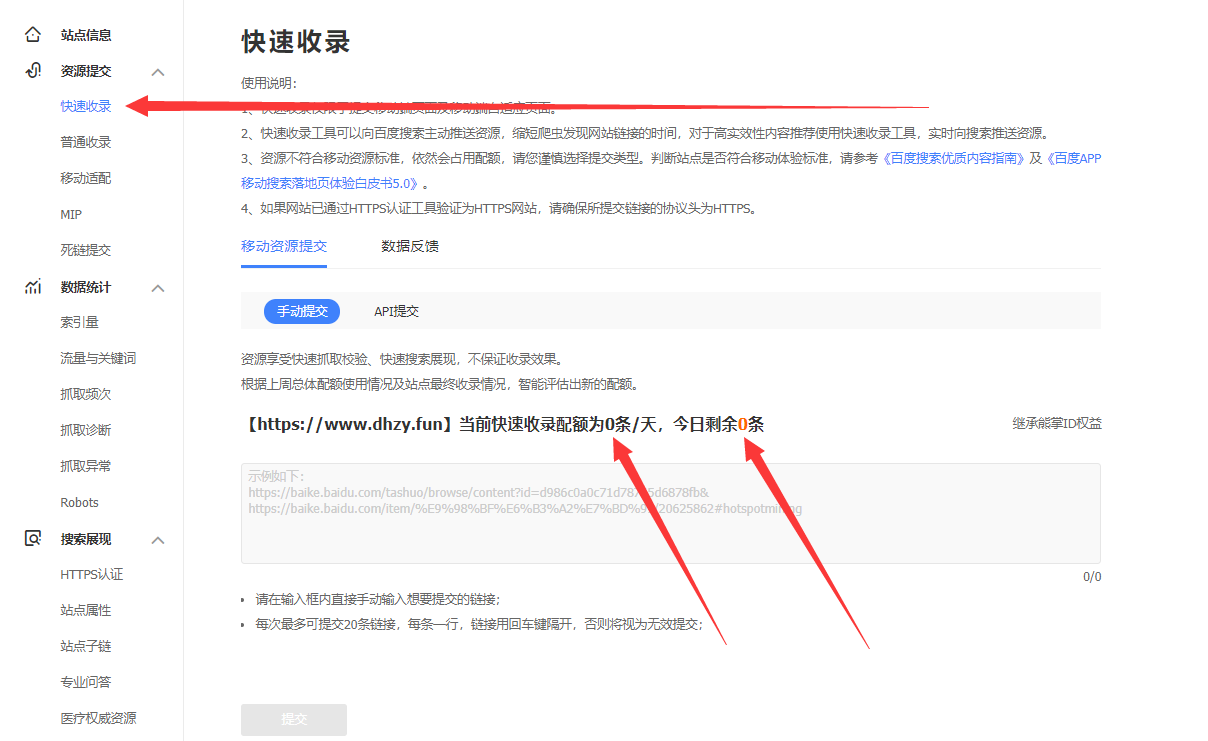
Task: Collapse the 资源提交 section chevron
Action: coord(158,72)
